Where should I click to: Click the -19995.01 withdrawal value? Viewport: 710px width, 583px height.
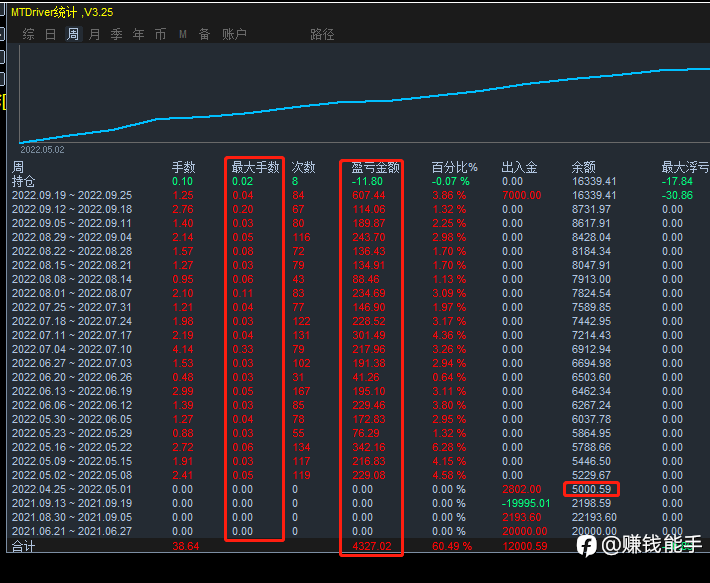(x=526, y=504)
